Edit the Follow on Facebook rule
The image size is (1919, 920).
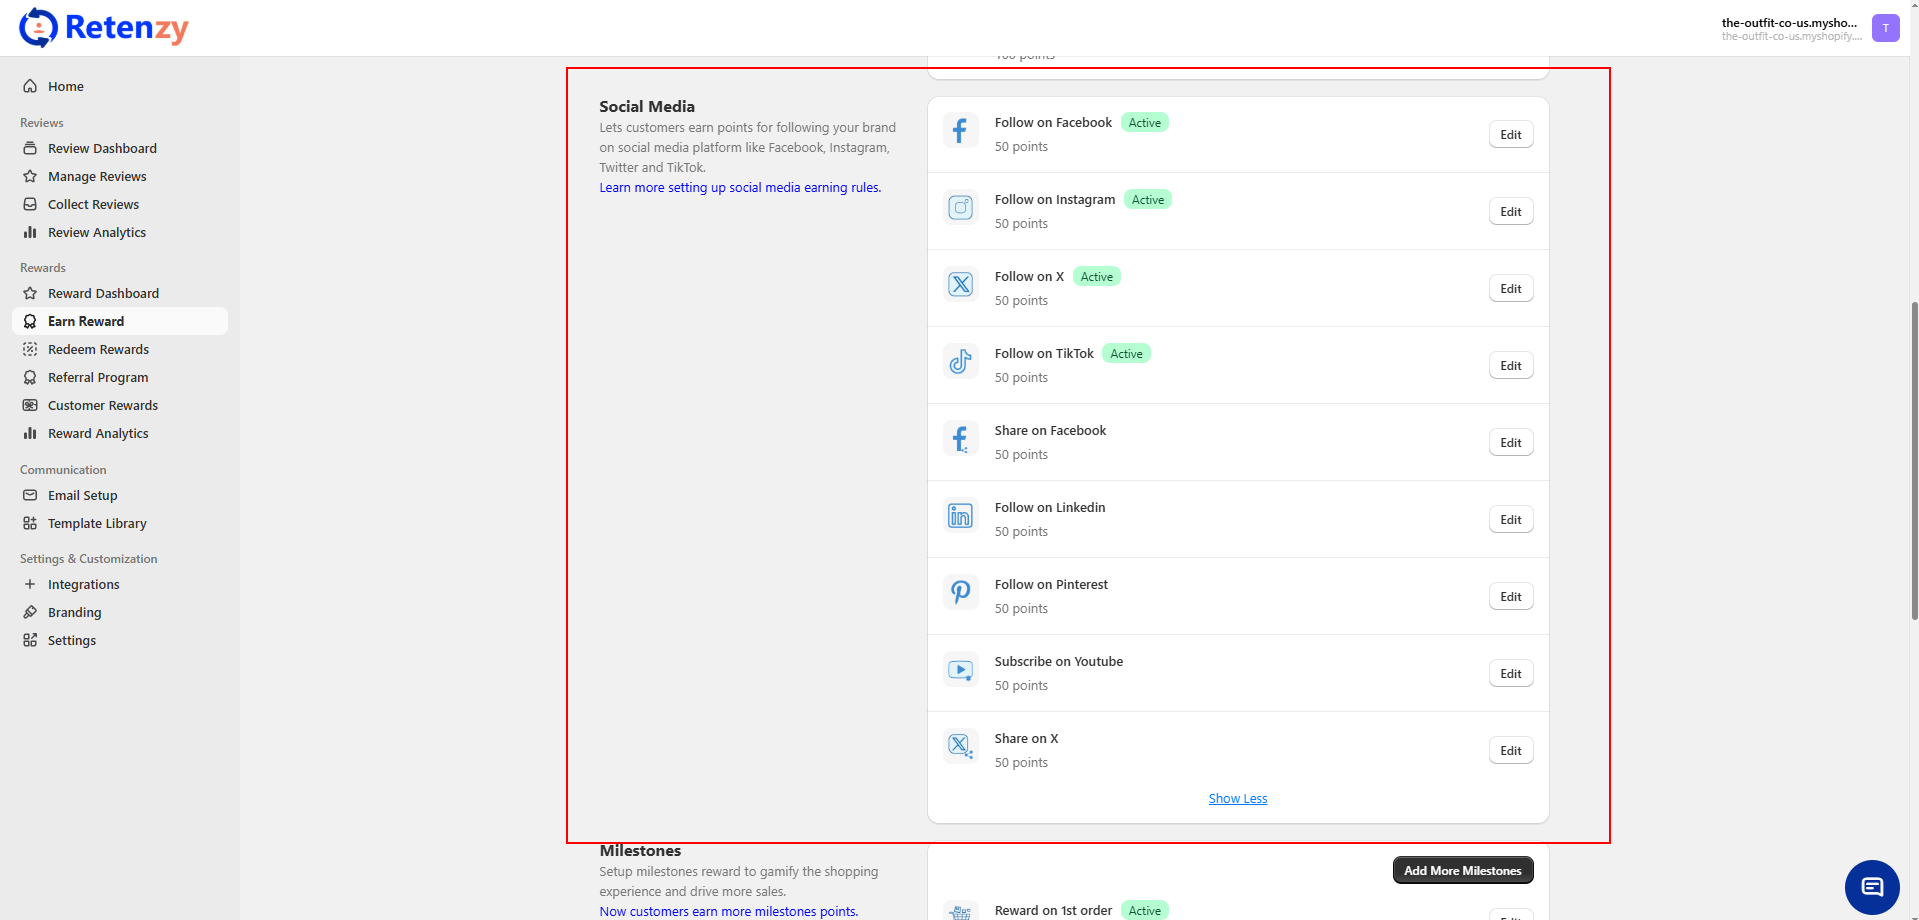click(x=1510, y=135)
